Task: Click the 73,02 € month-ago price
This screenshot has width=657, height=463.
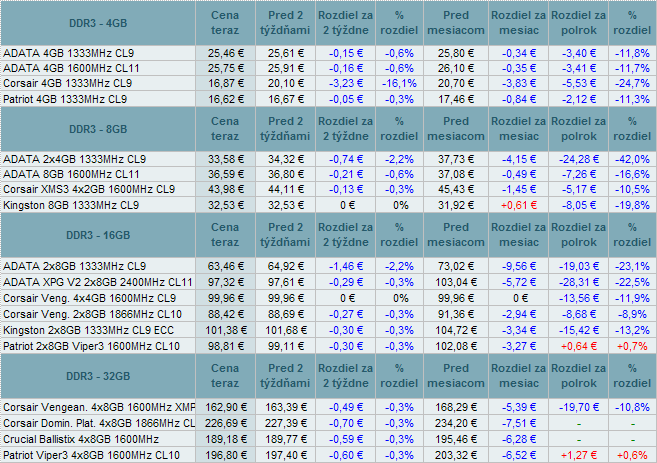Action: click(456, 266)
